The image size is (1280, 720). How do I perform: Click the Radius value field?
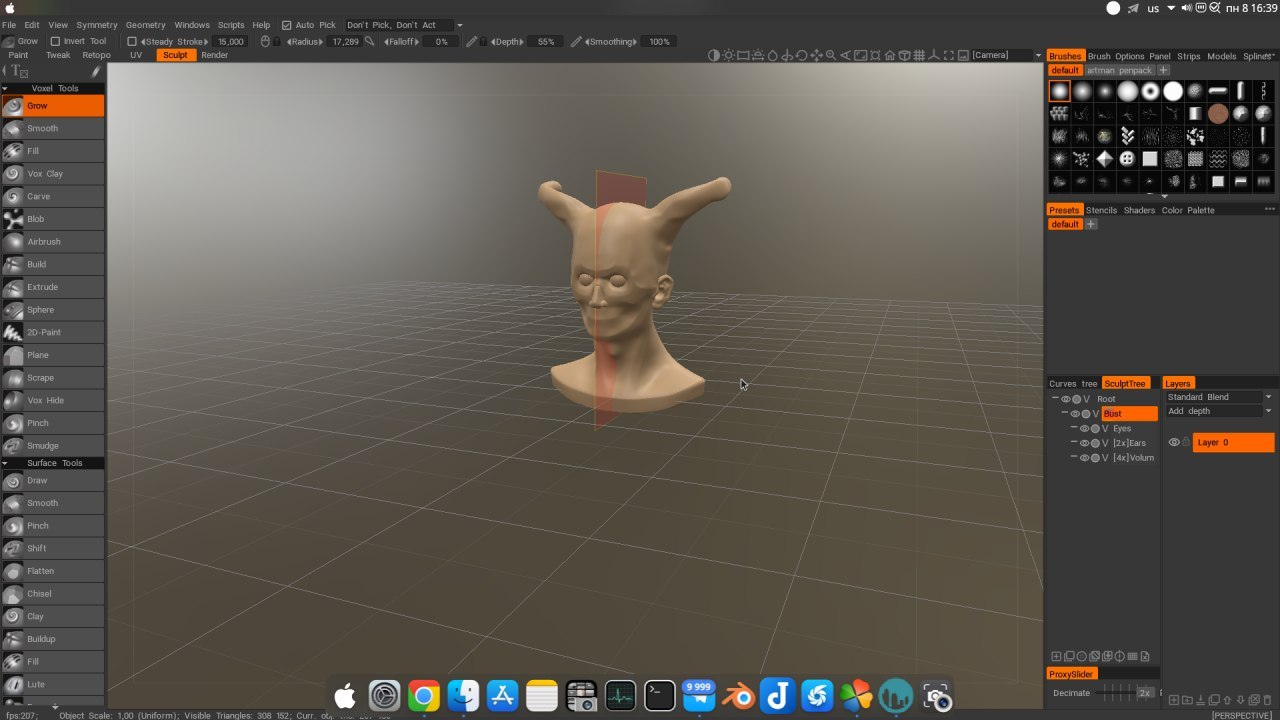point(345,42)
